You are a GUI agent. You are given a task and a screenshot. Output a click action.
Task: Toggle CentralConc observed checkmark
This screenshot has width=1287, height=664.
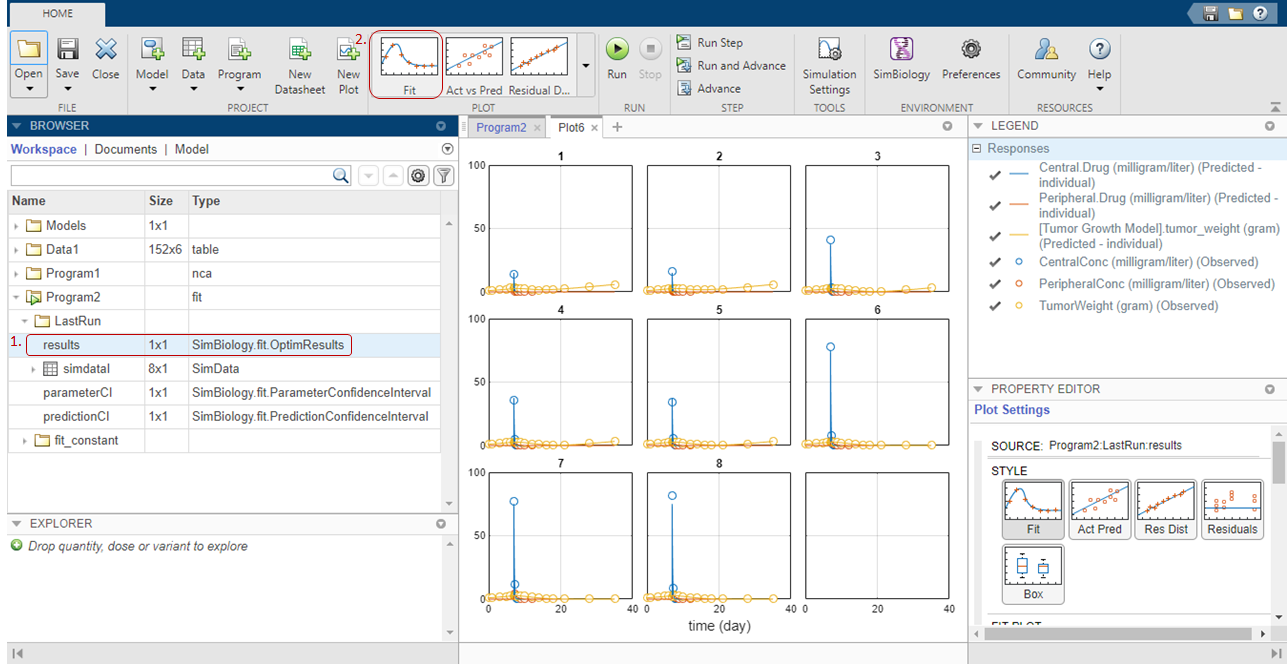tap(994, 262)
